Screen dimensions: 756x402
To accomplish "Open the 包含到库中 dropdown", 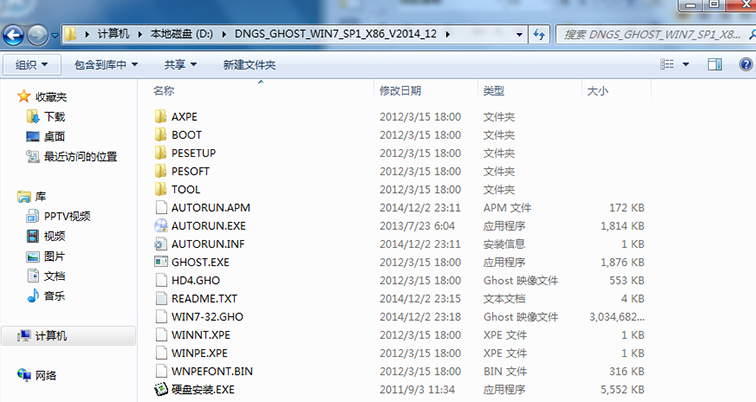I will tap(106, 65).
